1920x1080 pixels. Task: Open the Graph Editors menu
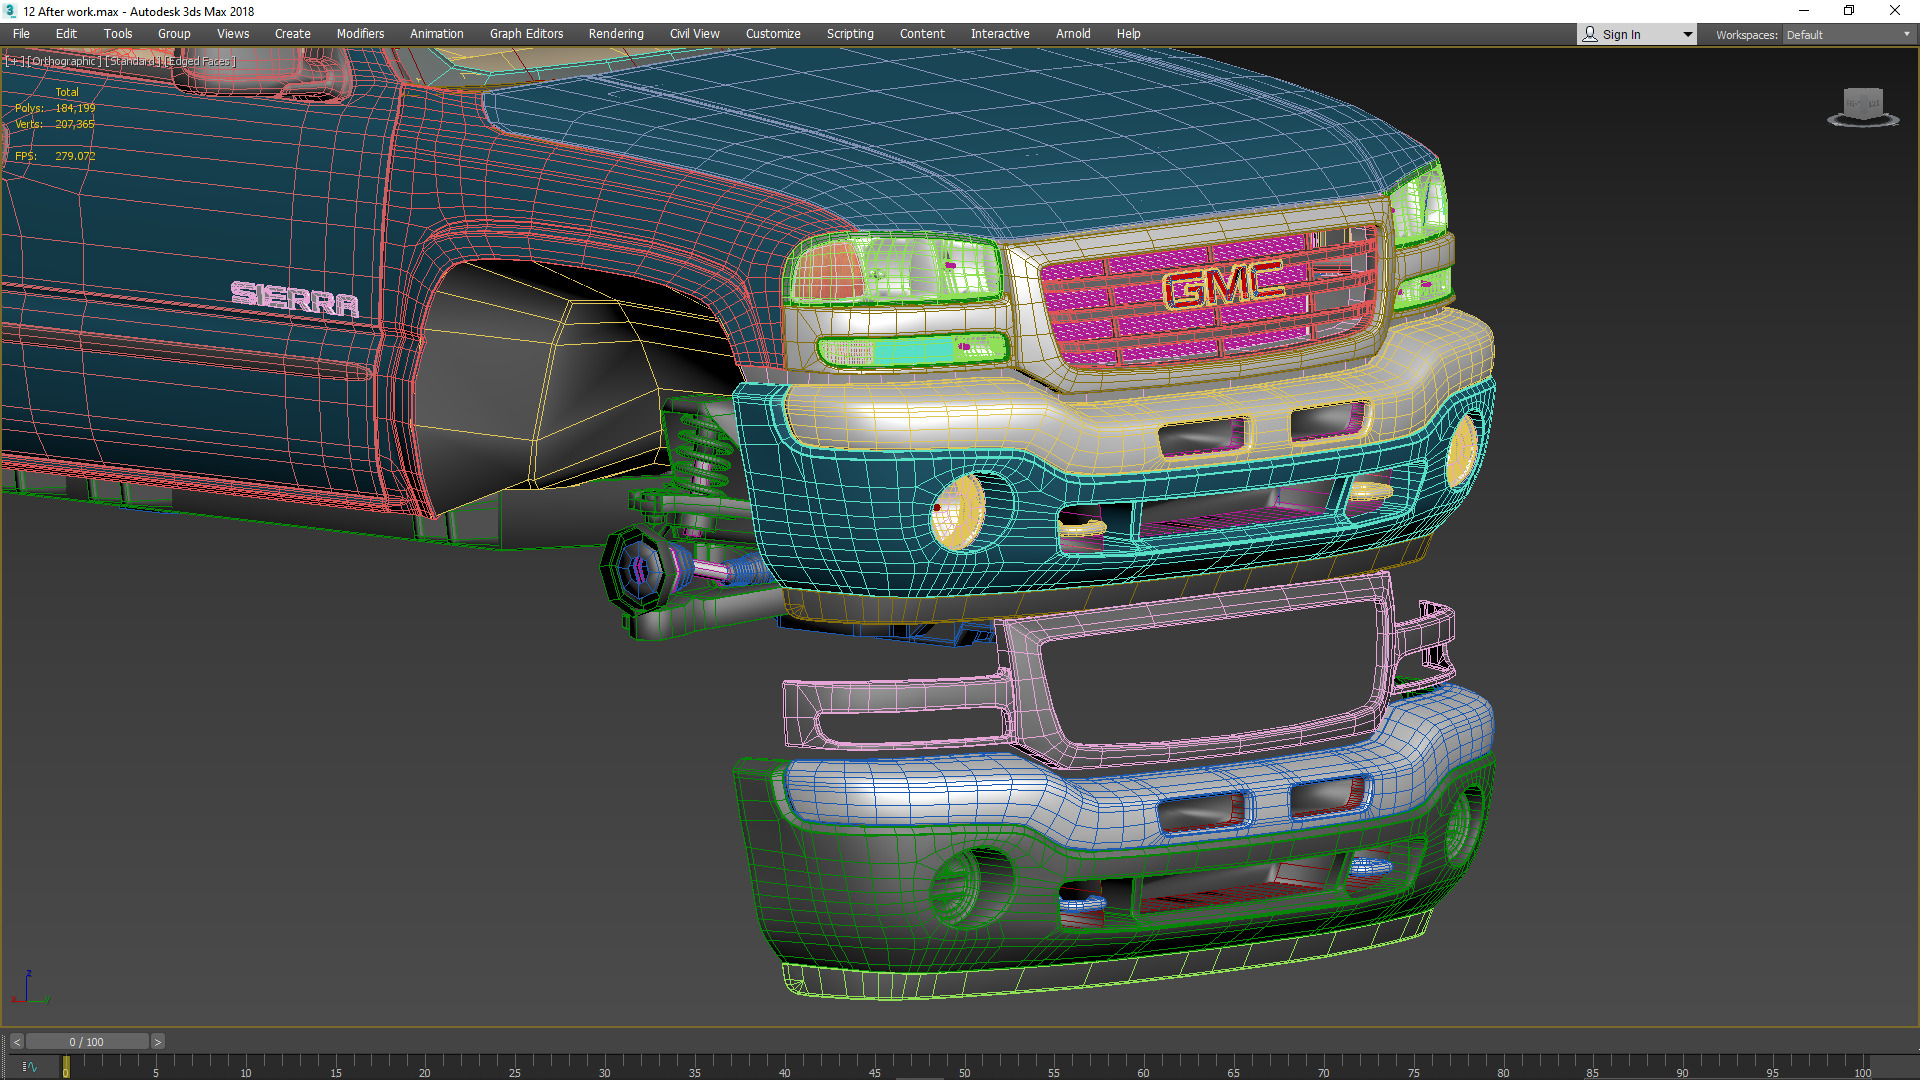[x=526, y=34]
